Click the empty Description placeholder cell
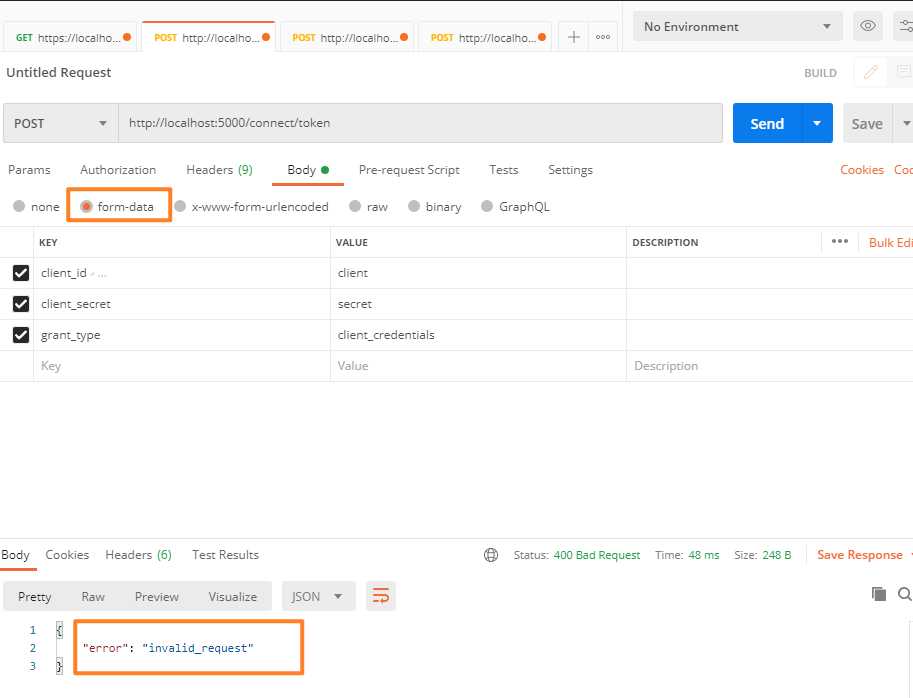The width and height of the screenshot is (913, 698). 770,366
